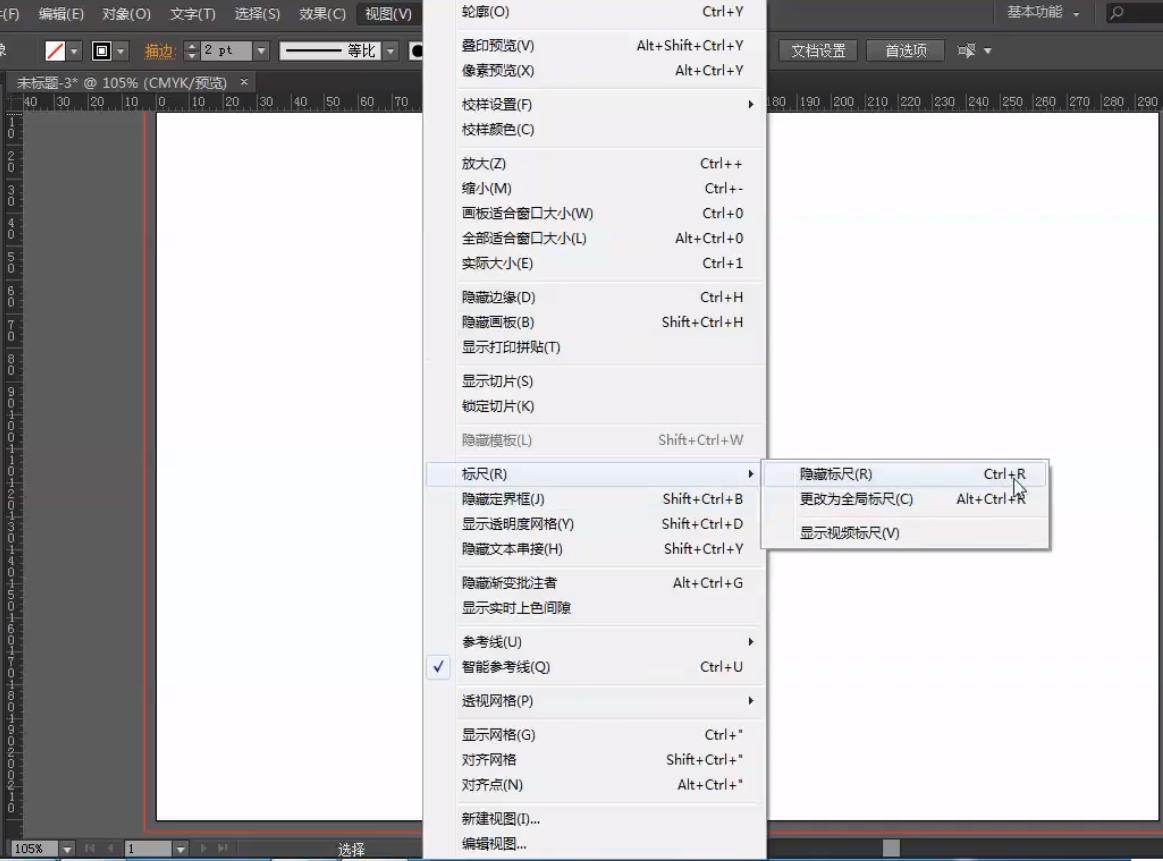The height and width of the screenshot is (861, 1163).
Task: Click the first artboard navigation icon
Action: 90,849
